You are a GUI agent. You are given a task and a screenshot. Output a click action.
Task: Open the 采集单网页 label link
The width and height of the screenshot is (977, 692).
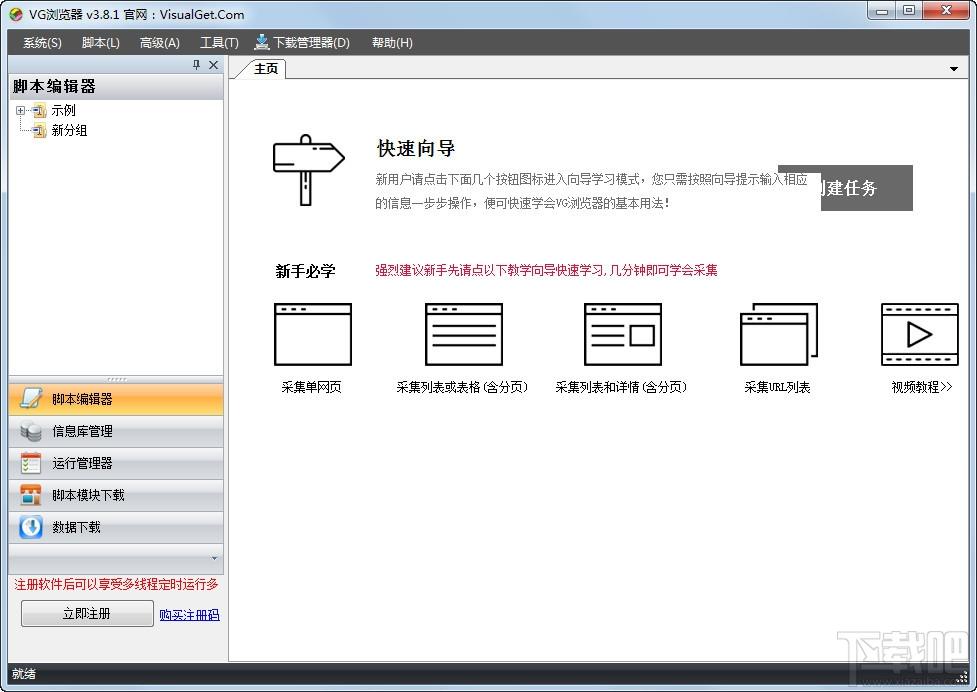click(312, 387)
